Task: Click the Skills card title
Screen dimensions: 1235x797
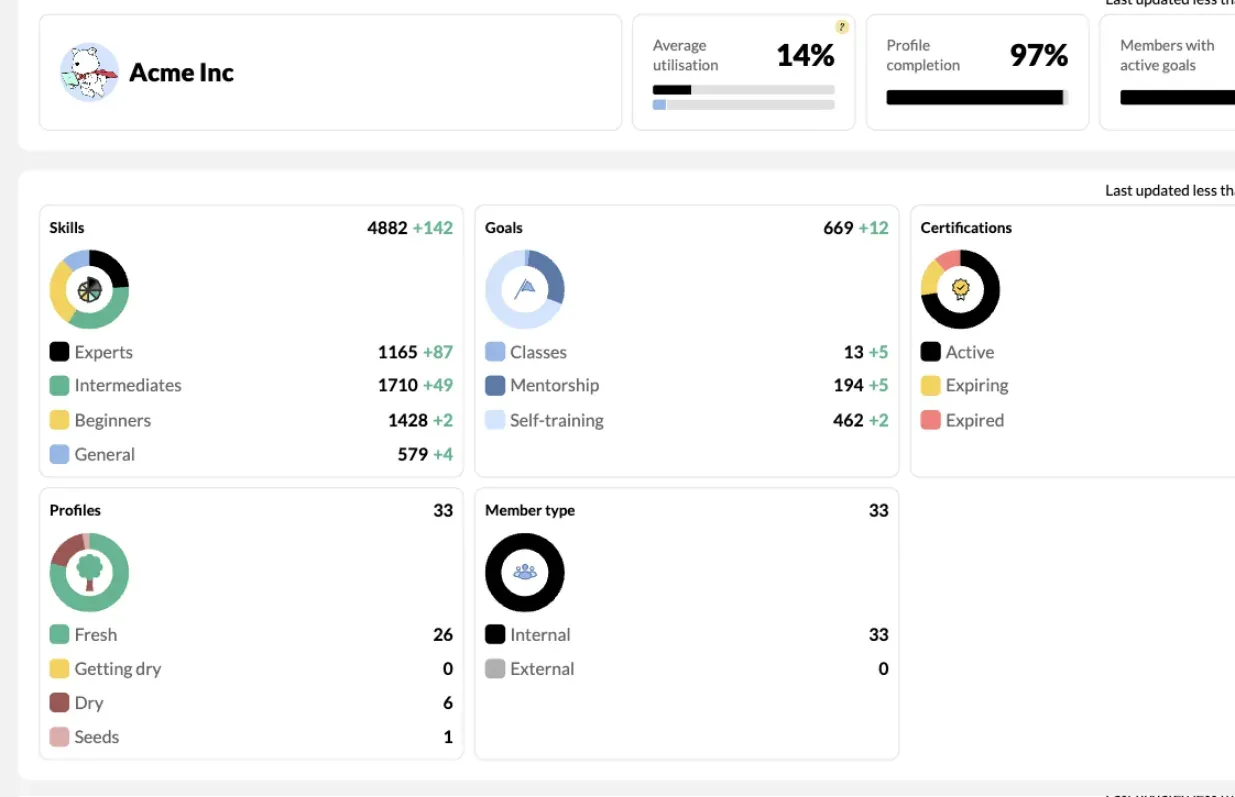Action: point(67,228)
